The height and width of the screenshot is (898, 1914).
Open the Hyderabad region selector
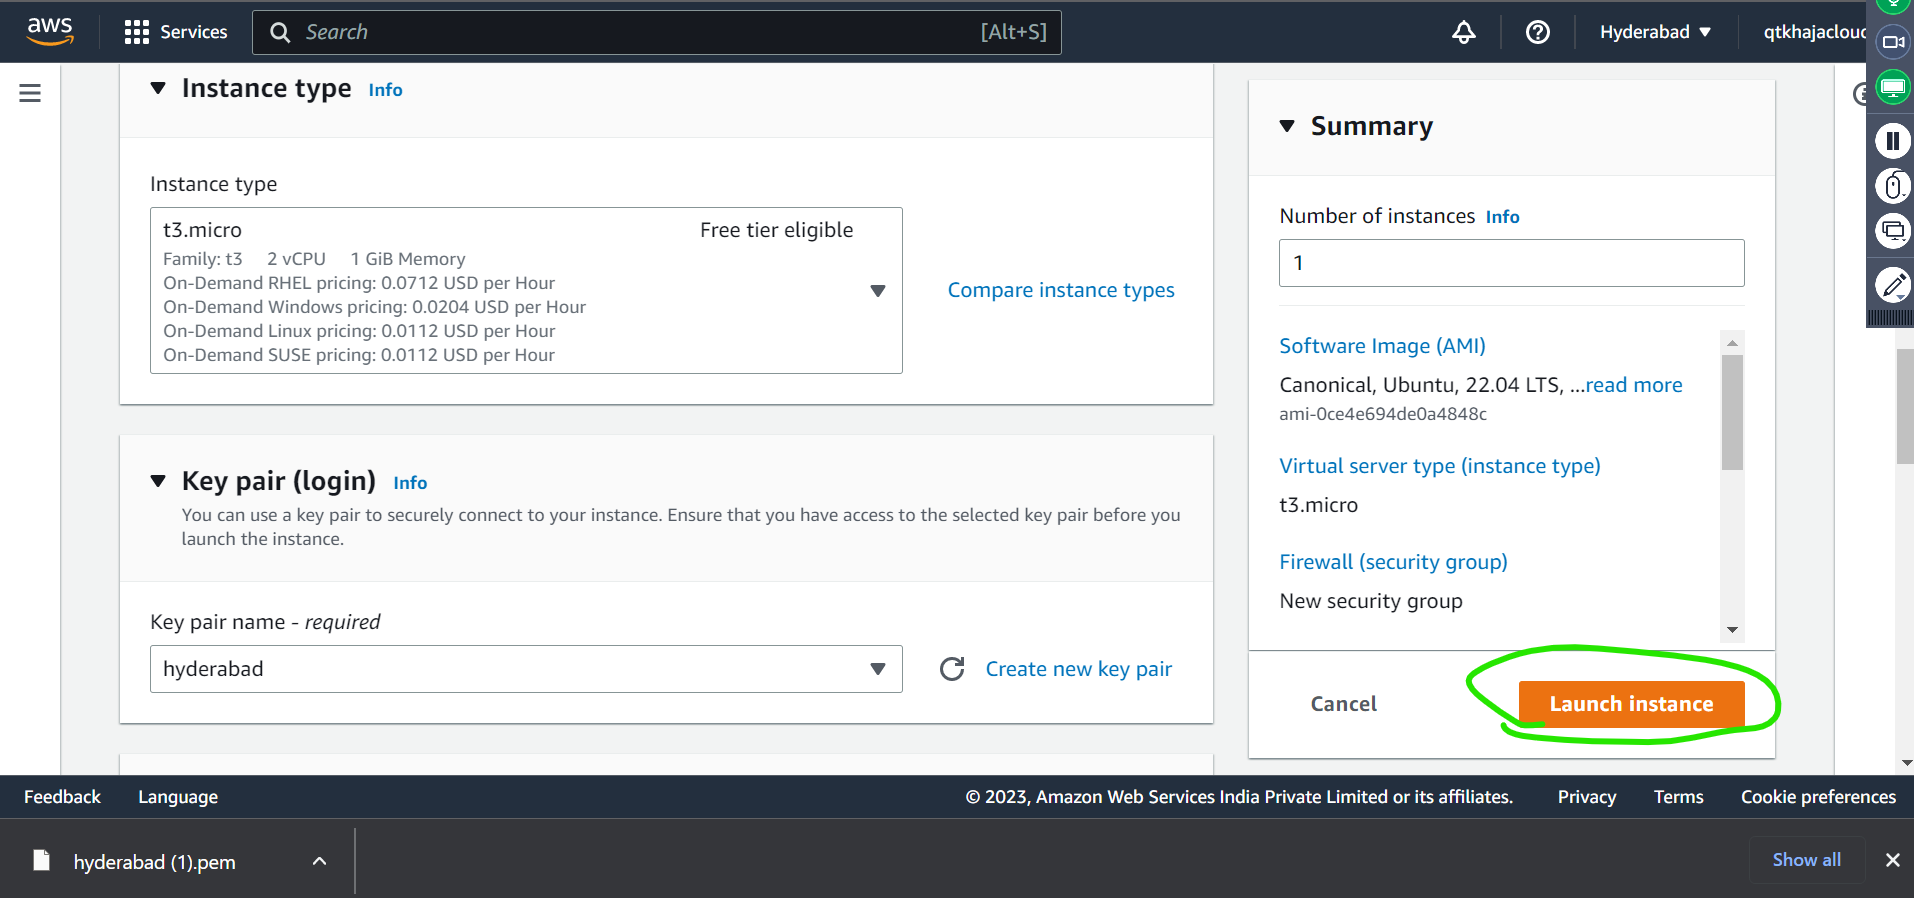click(1655, 32)
